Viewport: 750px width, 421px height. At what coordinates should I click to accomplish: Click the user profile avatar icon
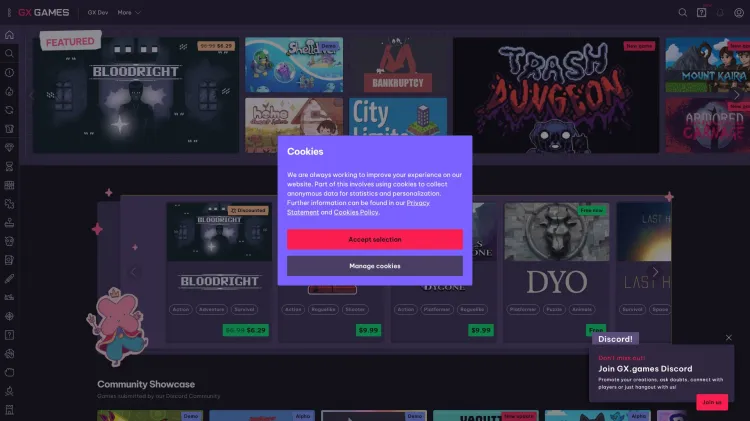tap(739, 13)
